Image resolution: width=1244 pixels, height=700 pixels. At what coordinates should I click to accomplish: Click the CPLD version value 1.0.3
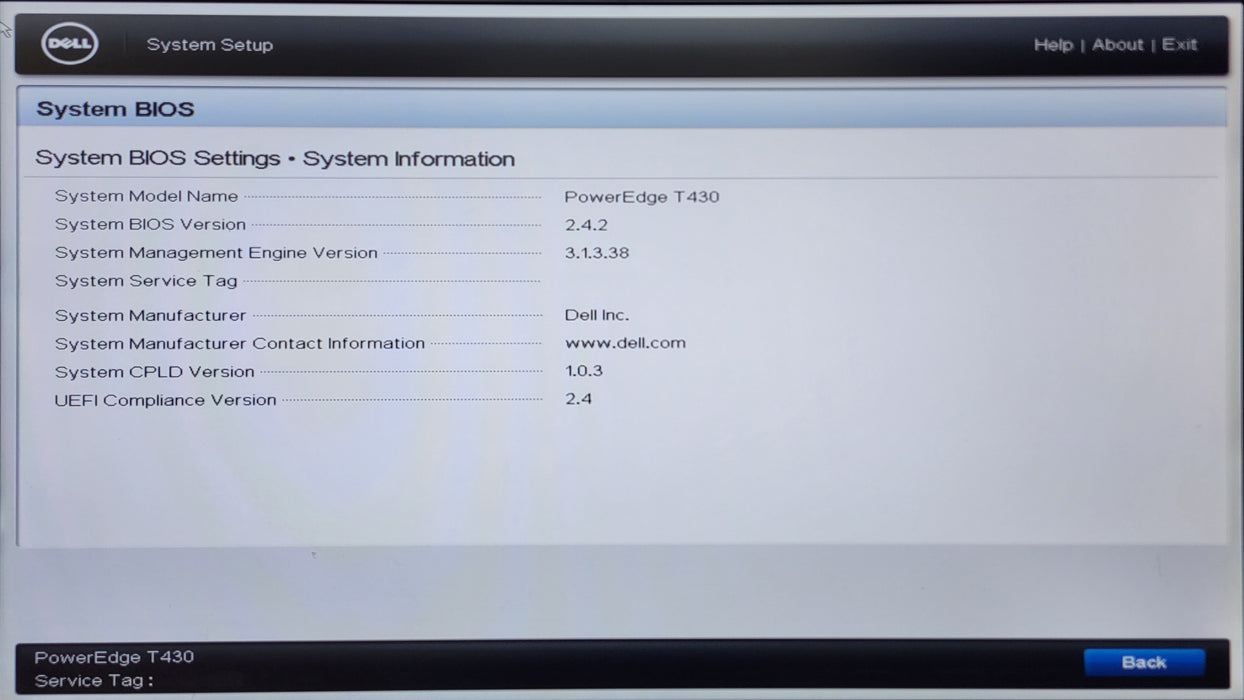click(584, 371)
